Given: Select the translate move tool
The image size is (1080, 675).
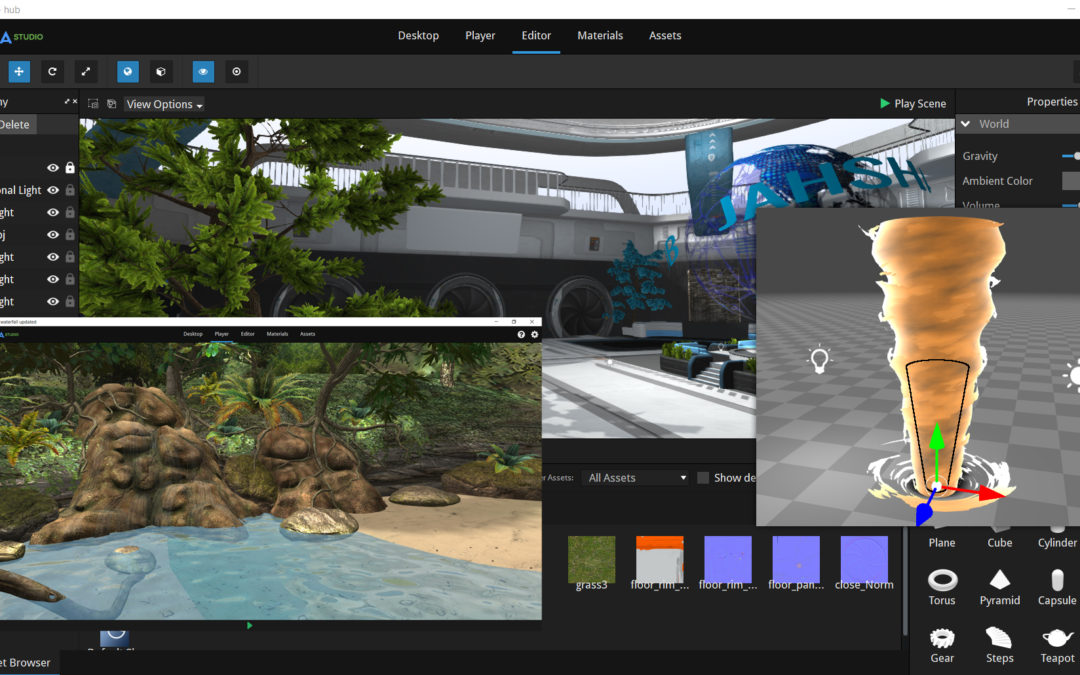Looking at the screenshot, I should 19,72.
